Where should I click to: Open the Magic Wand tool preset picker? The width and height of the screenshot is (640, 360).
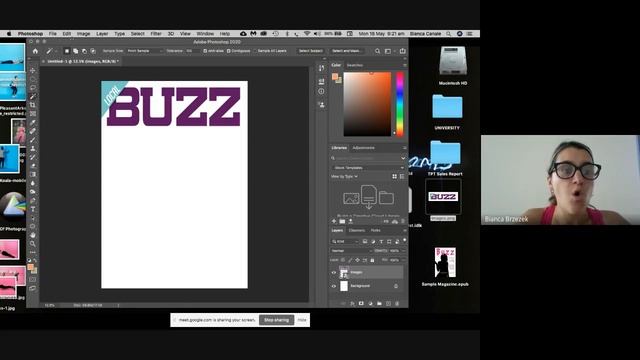click(51, 51)
